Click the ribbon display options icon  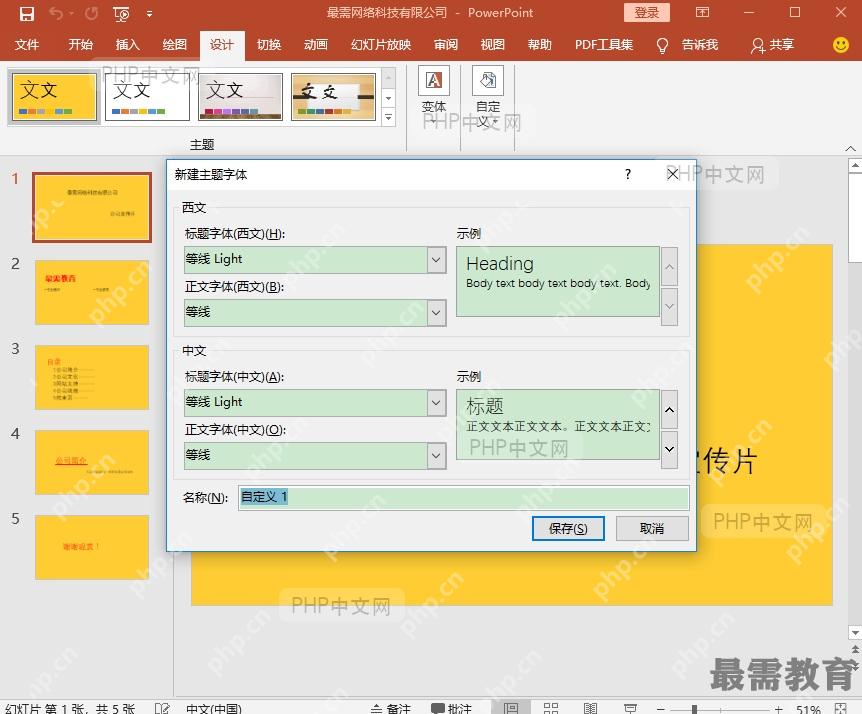(703, 13)
